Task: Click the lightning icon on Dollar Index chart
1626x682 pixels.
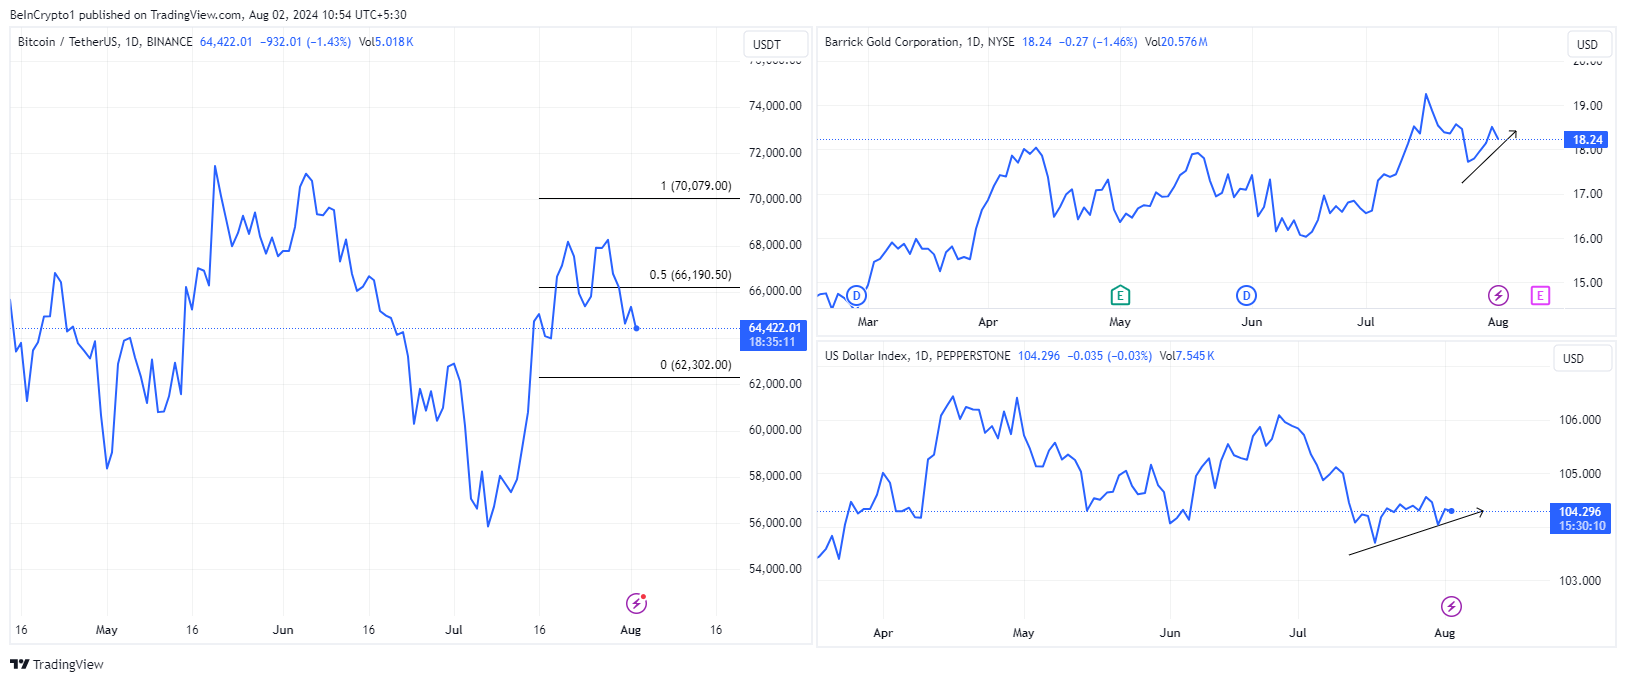Action: (1451, 606)
